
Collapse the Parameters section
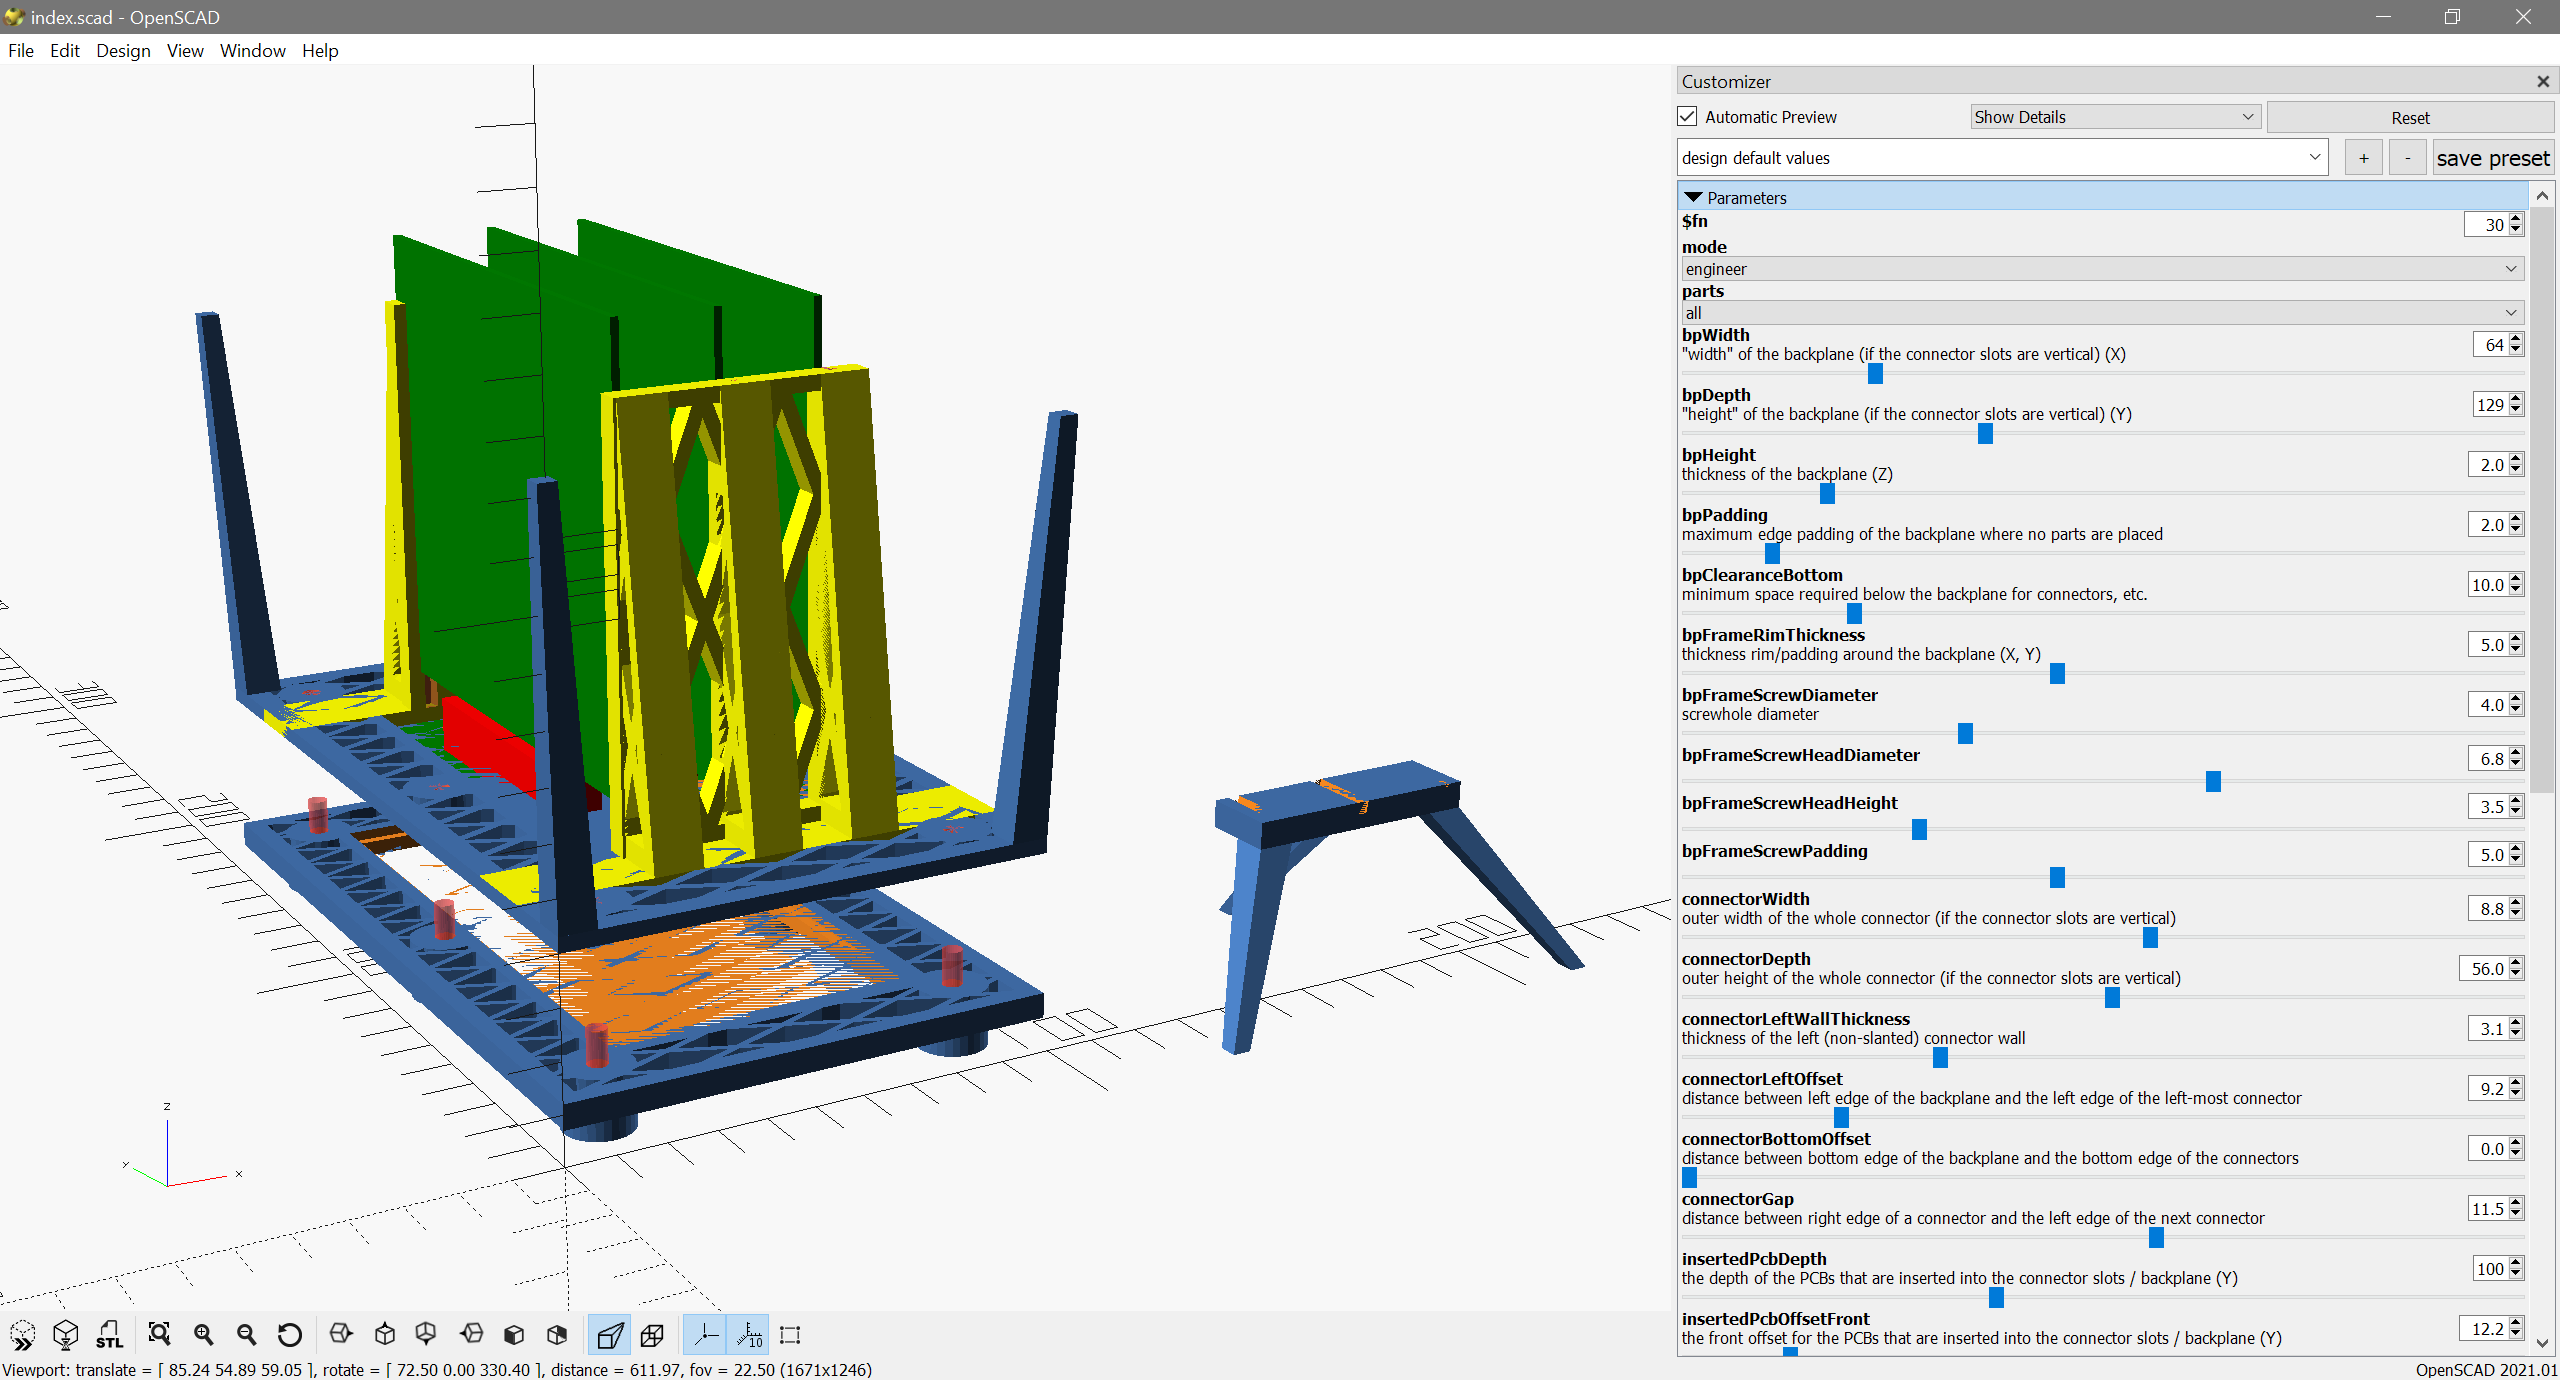[x=1693, y=198]
